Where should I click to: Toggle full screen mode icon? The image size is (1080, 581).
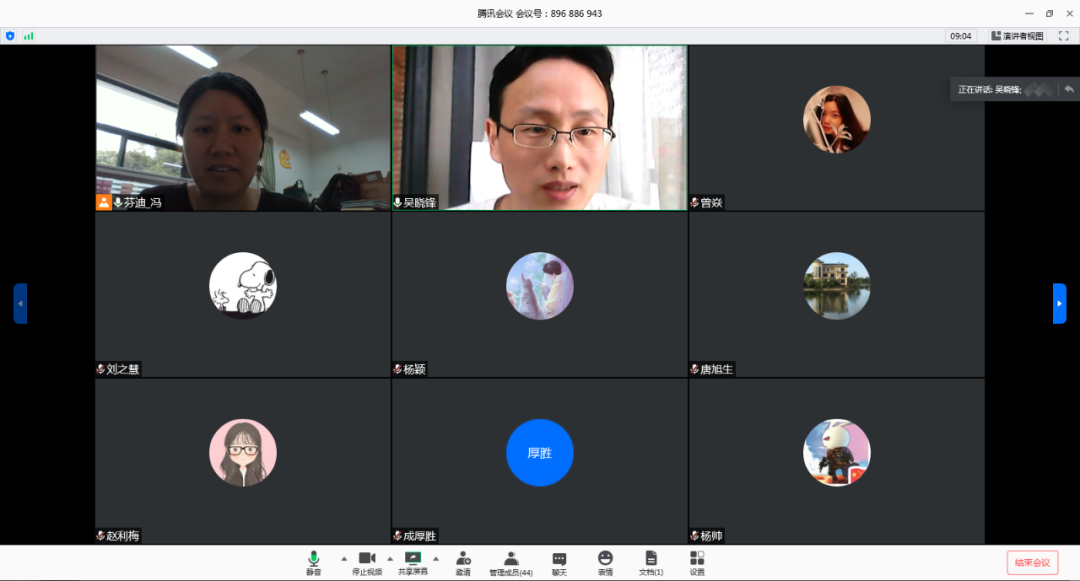coord(1063,36)
